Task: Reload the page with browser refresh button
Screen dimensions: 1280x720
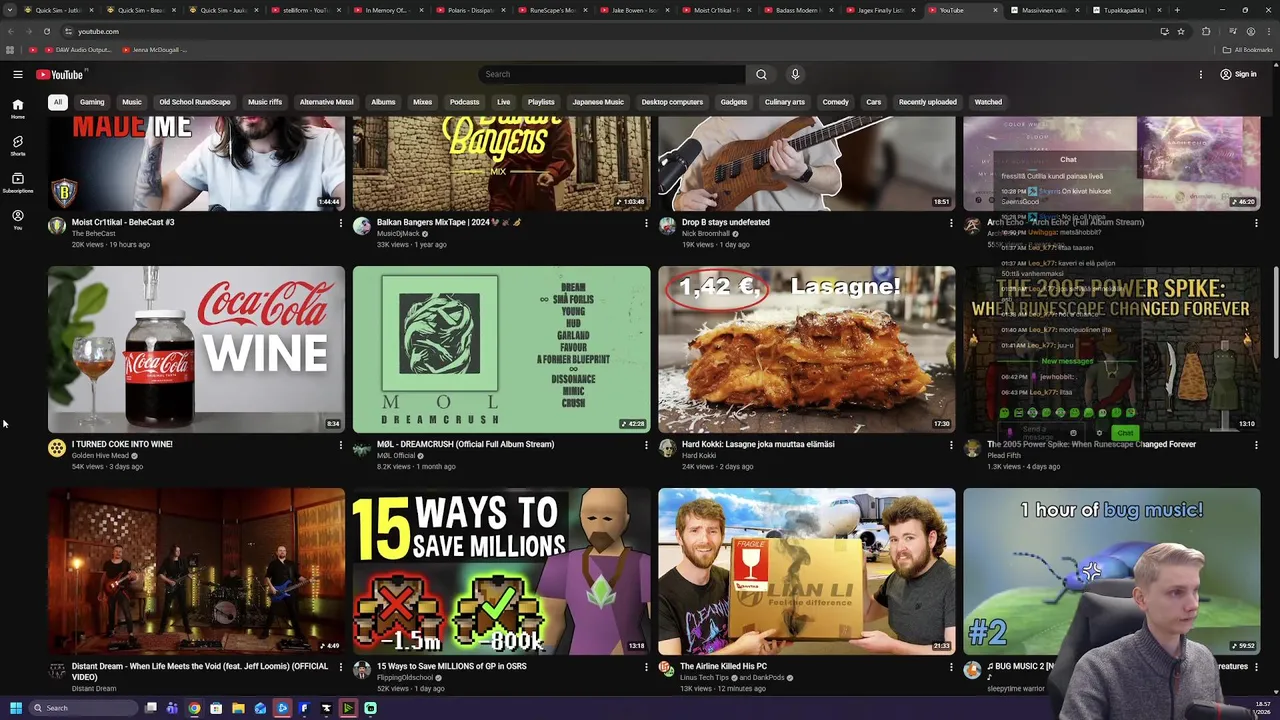Action: point(46,31)
